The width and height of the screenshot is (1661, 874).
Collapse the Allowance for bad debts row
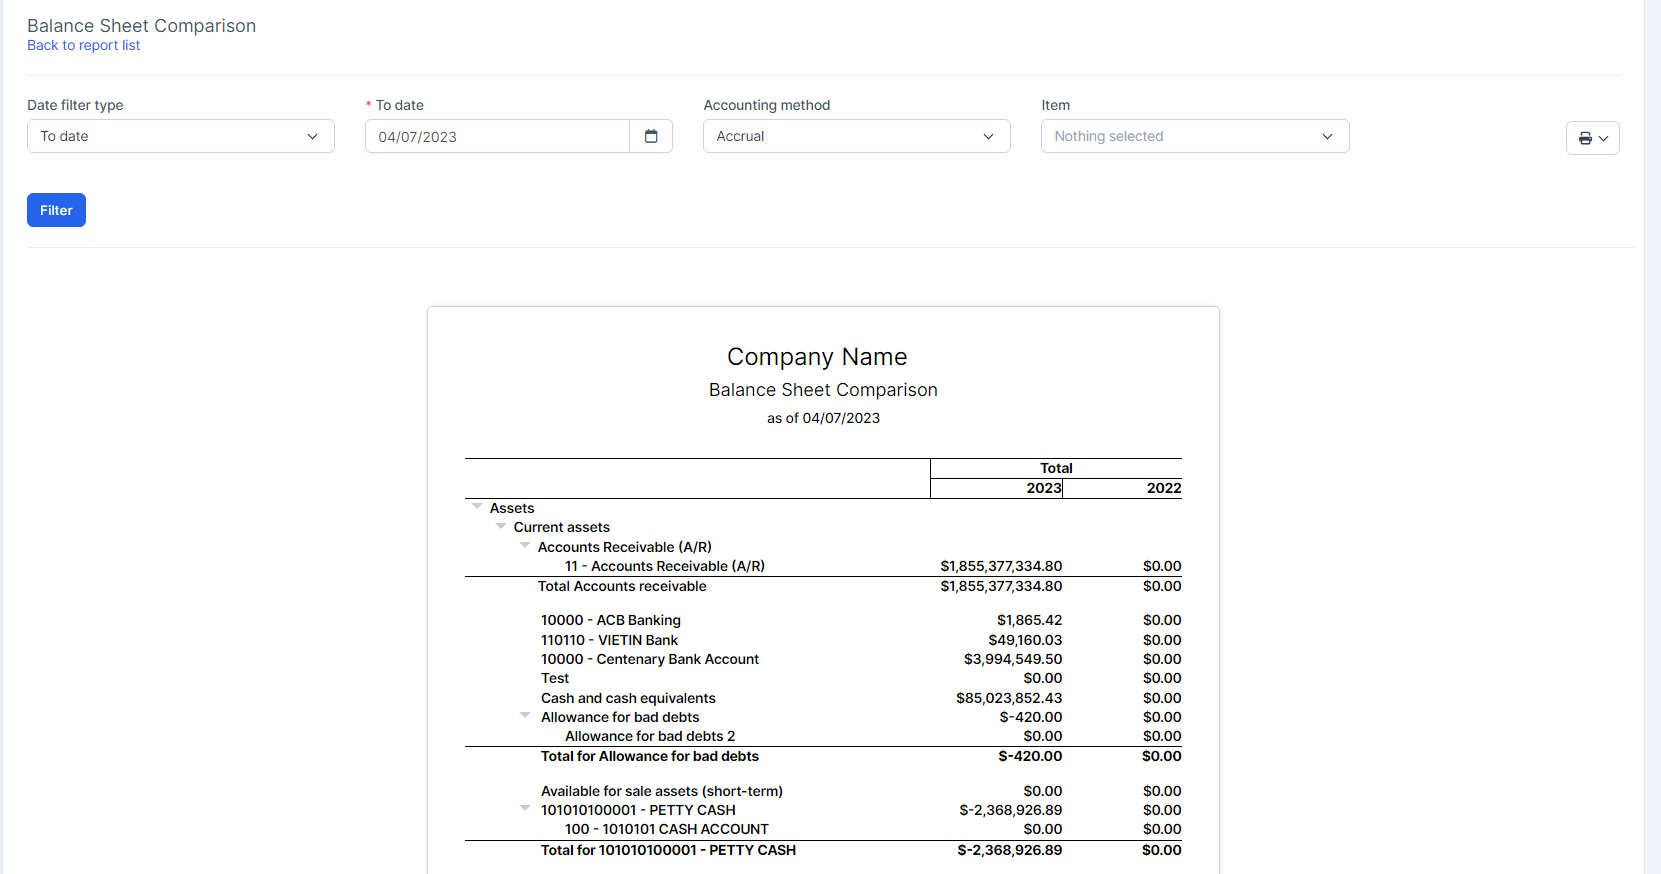[525, 715]
